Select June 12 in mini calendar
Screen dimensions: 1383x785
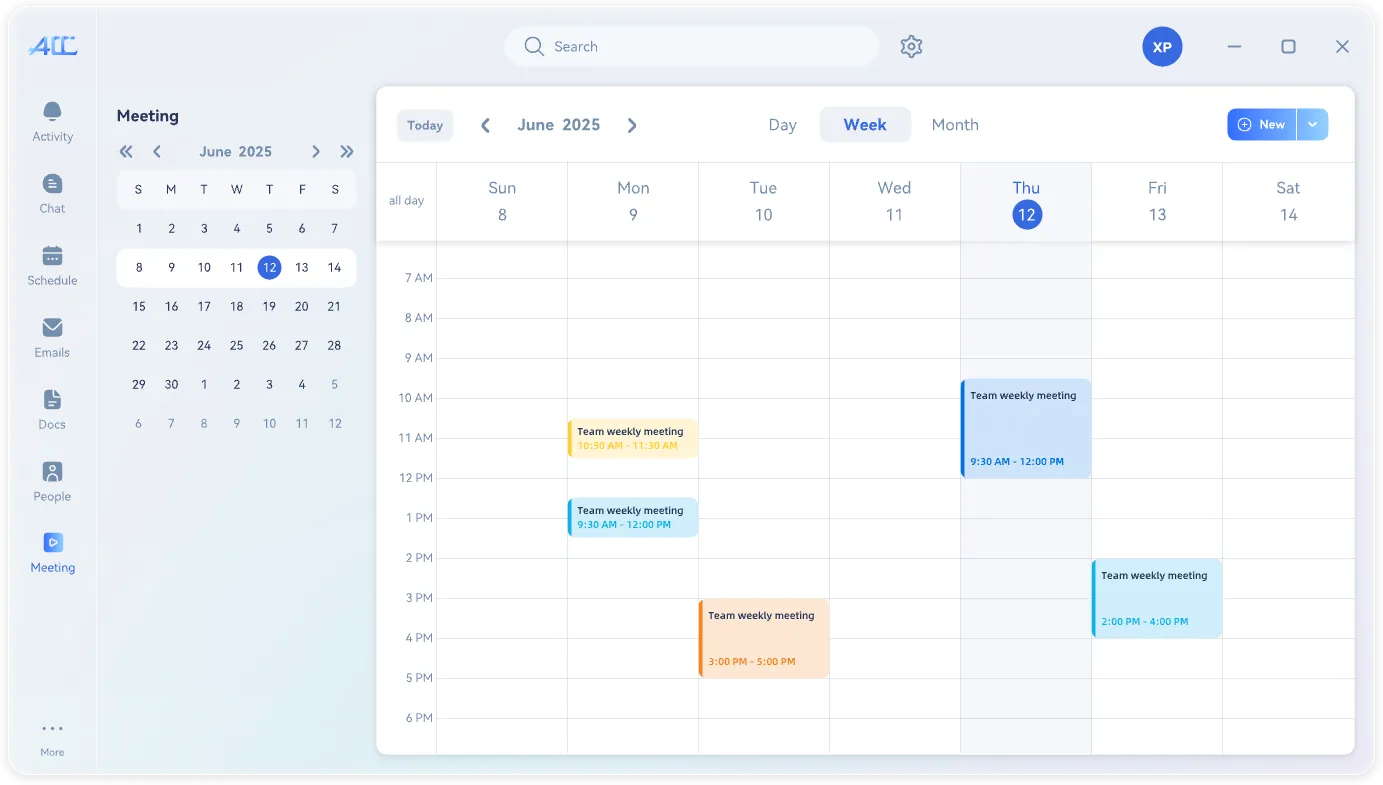click(x=269, y=267)
